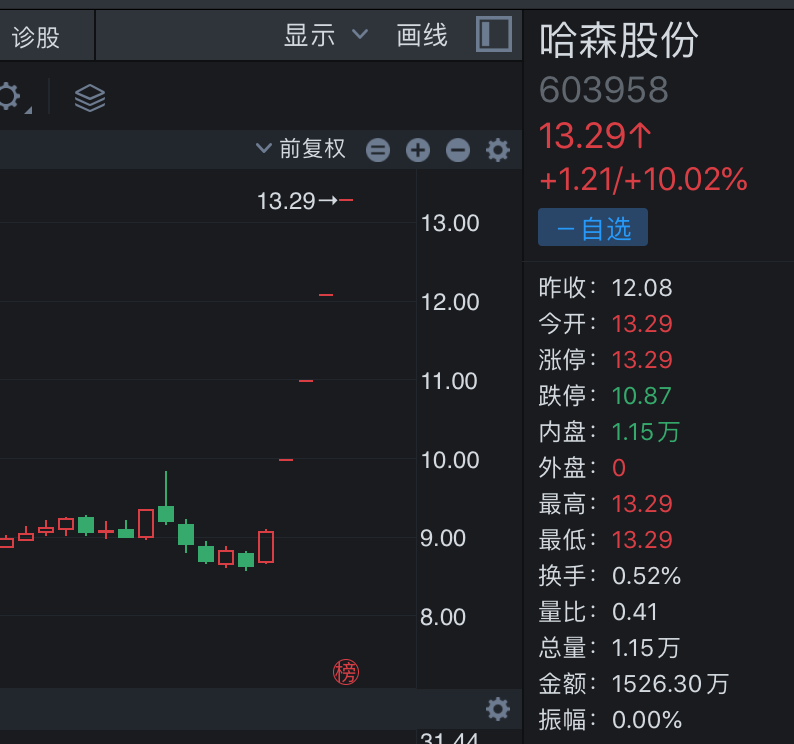Click the red 榜 badge on chart

345,672
